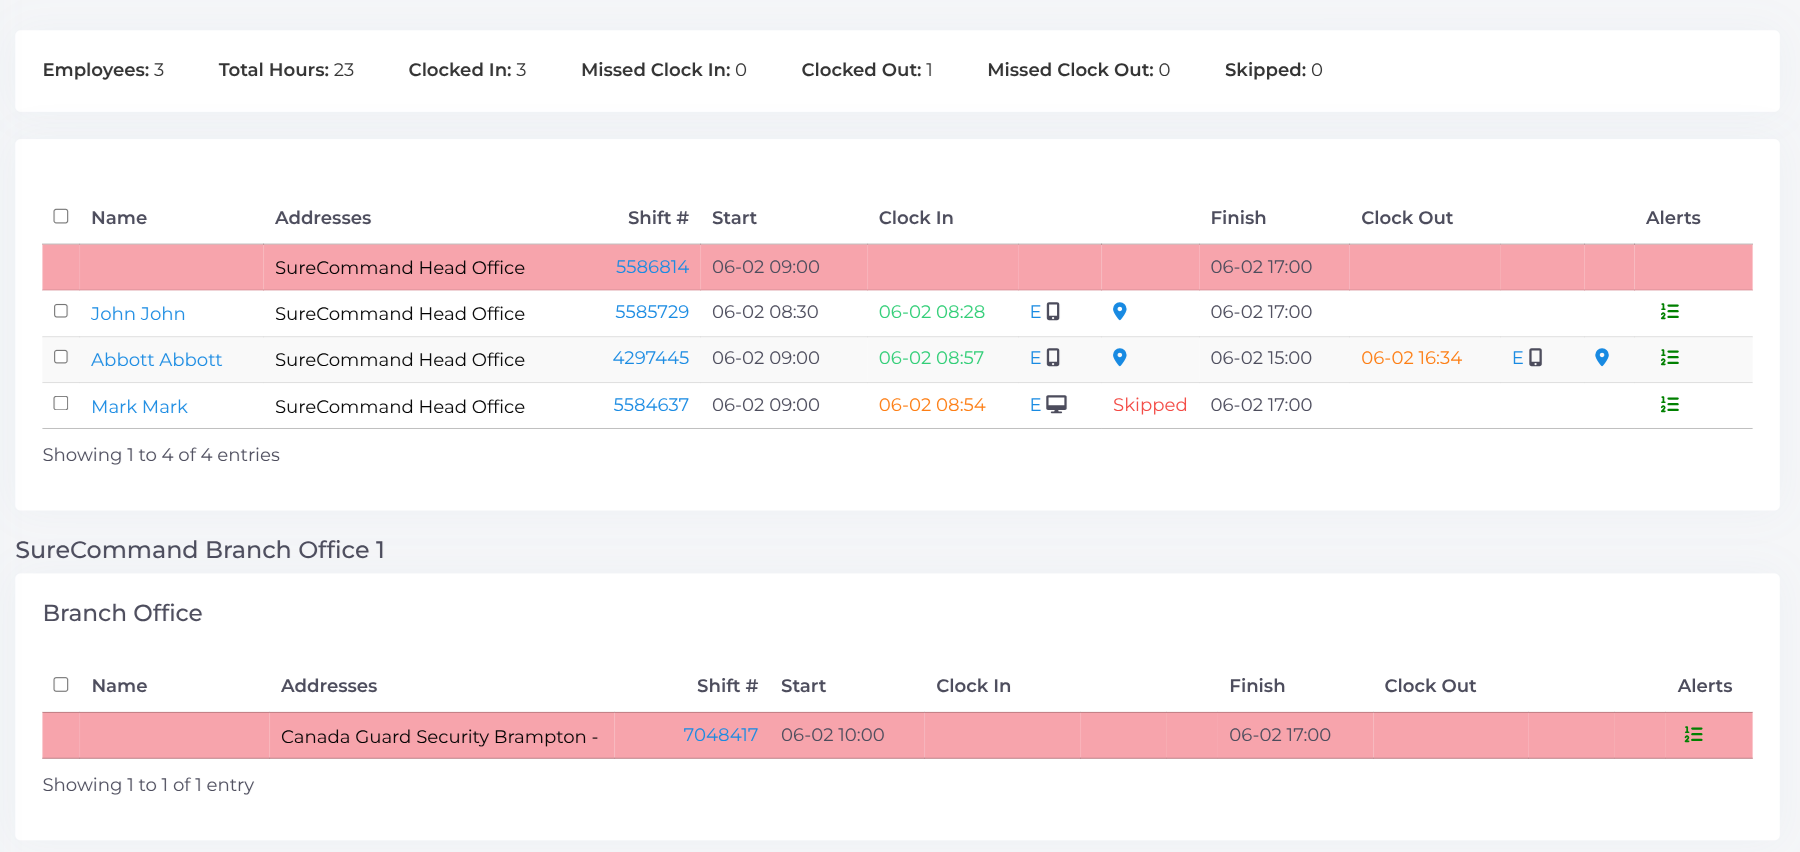Click Mark Mark's desktop clock-in icon
The height and width of the screenshot is (852, 1800).
click(1056, 405)
